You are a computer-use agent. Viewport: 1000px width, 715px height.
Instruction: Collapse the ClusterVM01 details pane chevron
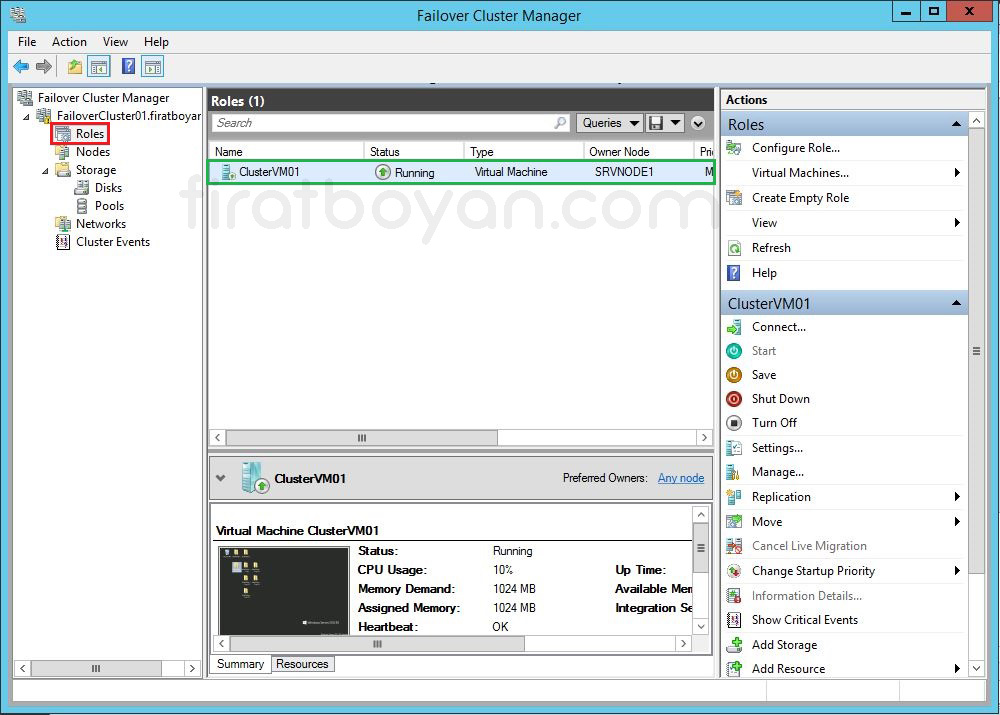click(221, 478)
